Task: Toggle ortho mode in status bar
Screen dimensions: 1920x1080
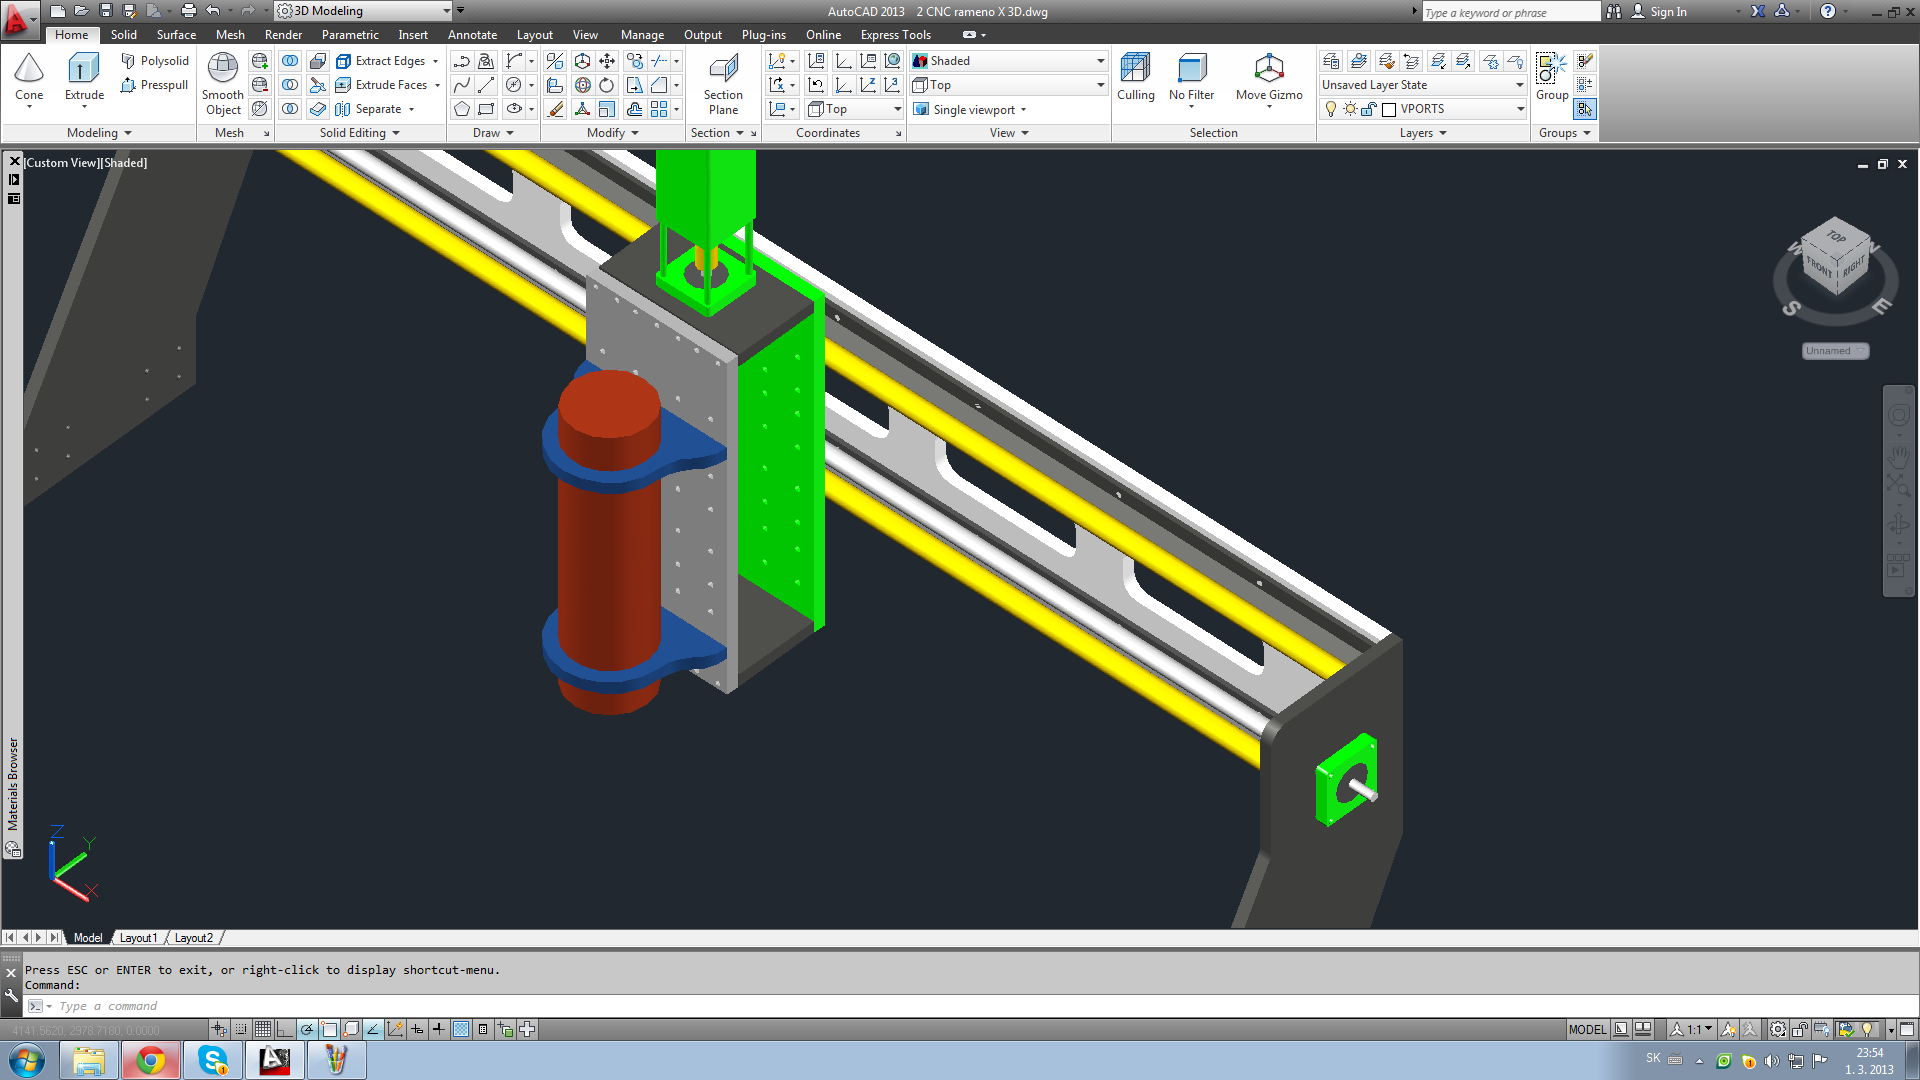Action: click(285, 1029)
